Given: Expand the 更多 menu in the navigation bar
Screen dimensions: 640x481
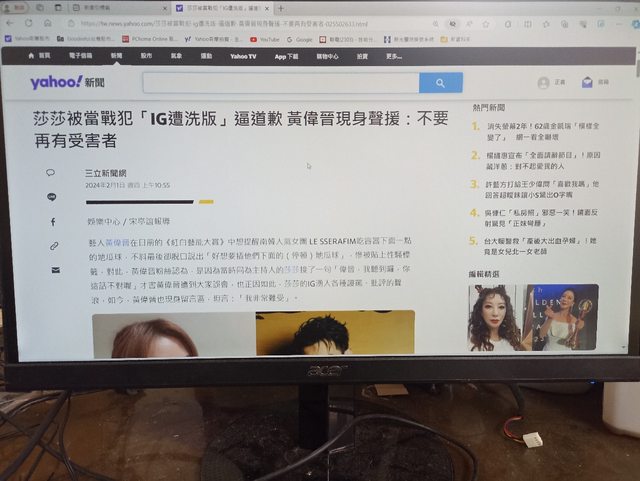Looking at the screenshot, I should (x=394, y=56).
